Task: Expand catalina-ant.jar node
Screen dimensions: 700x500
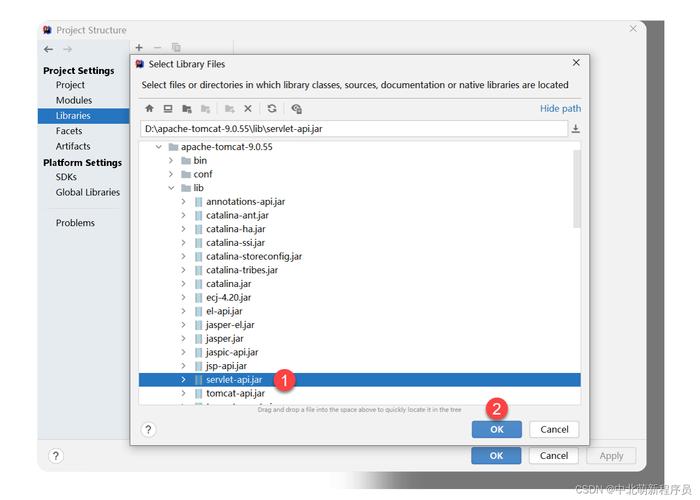Action: click(183, 215)
